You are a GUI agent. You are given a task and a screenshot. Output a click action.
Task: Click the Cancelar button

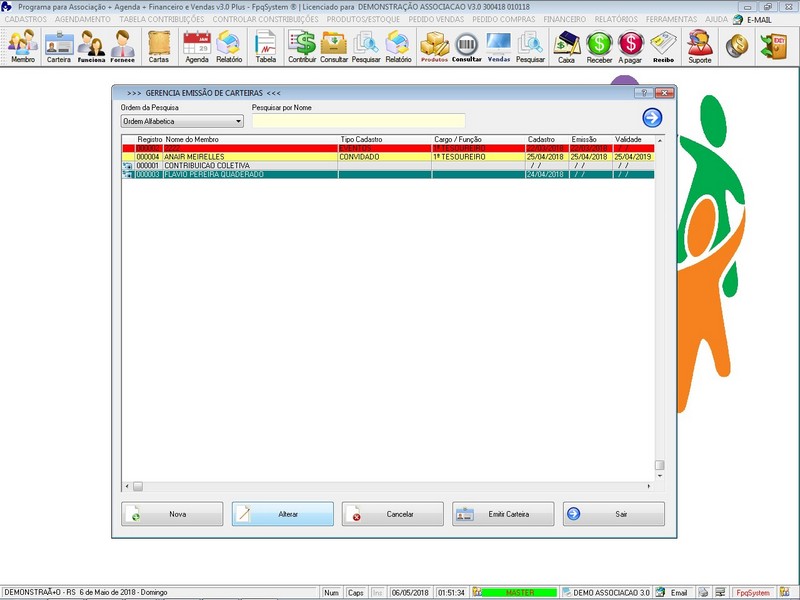point(392,514)
